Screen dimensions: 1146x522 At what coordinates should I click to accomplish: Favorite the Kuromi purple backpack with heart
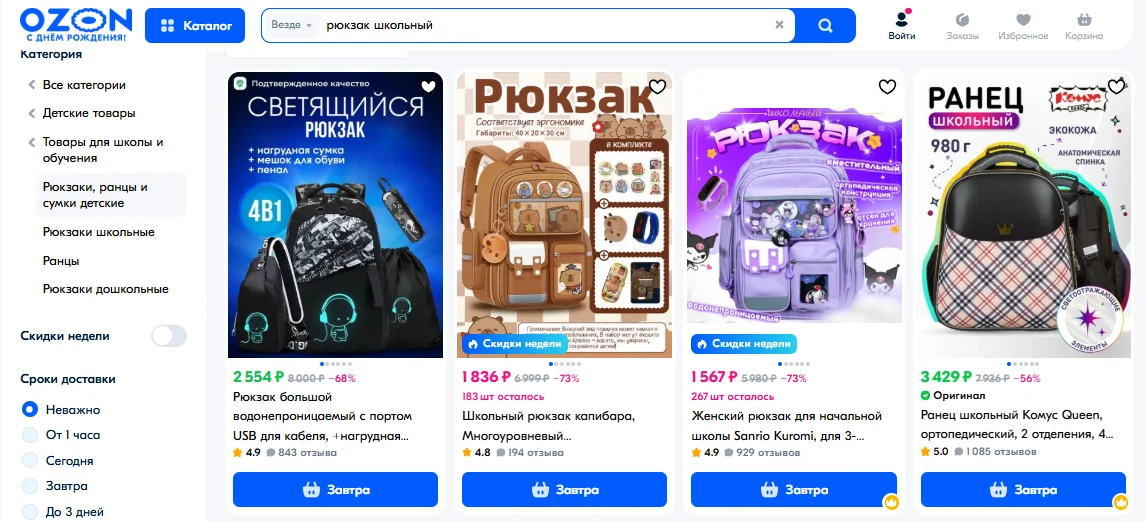coord(887,87)
